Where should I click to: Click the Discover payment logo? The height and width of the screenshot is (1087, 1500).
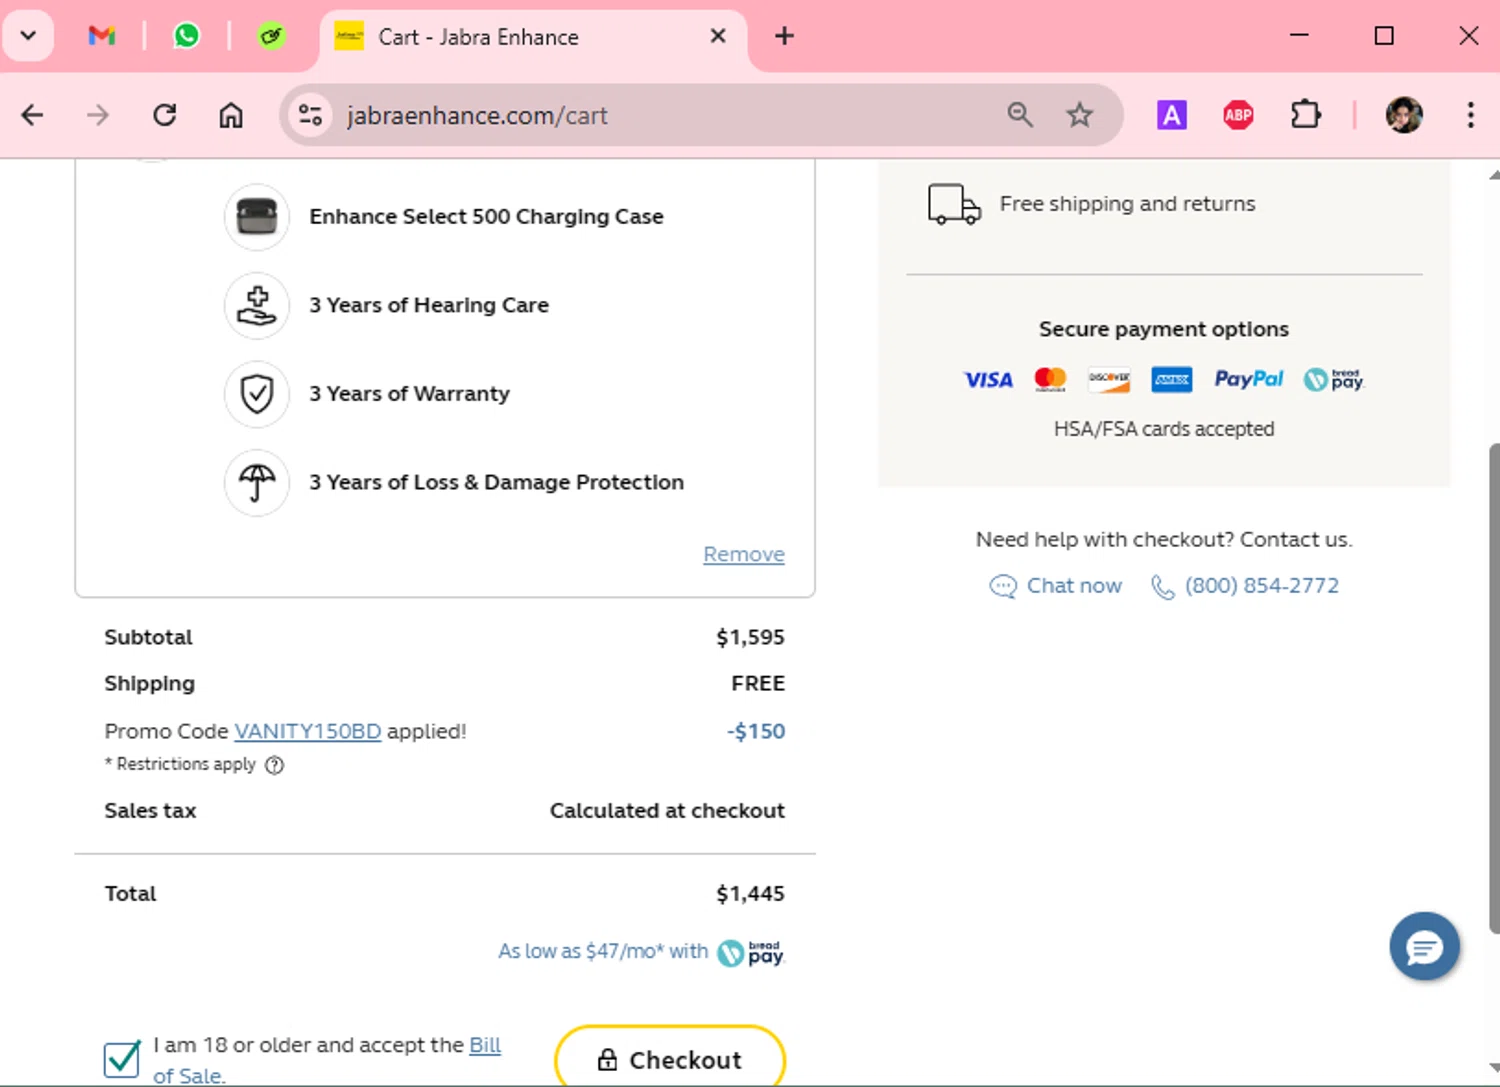(1109, 380)
